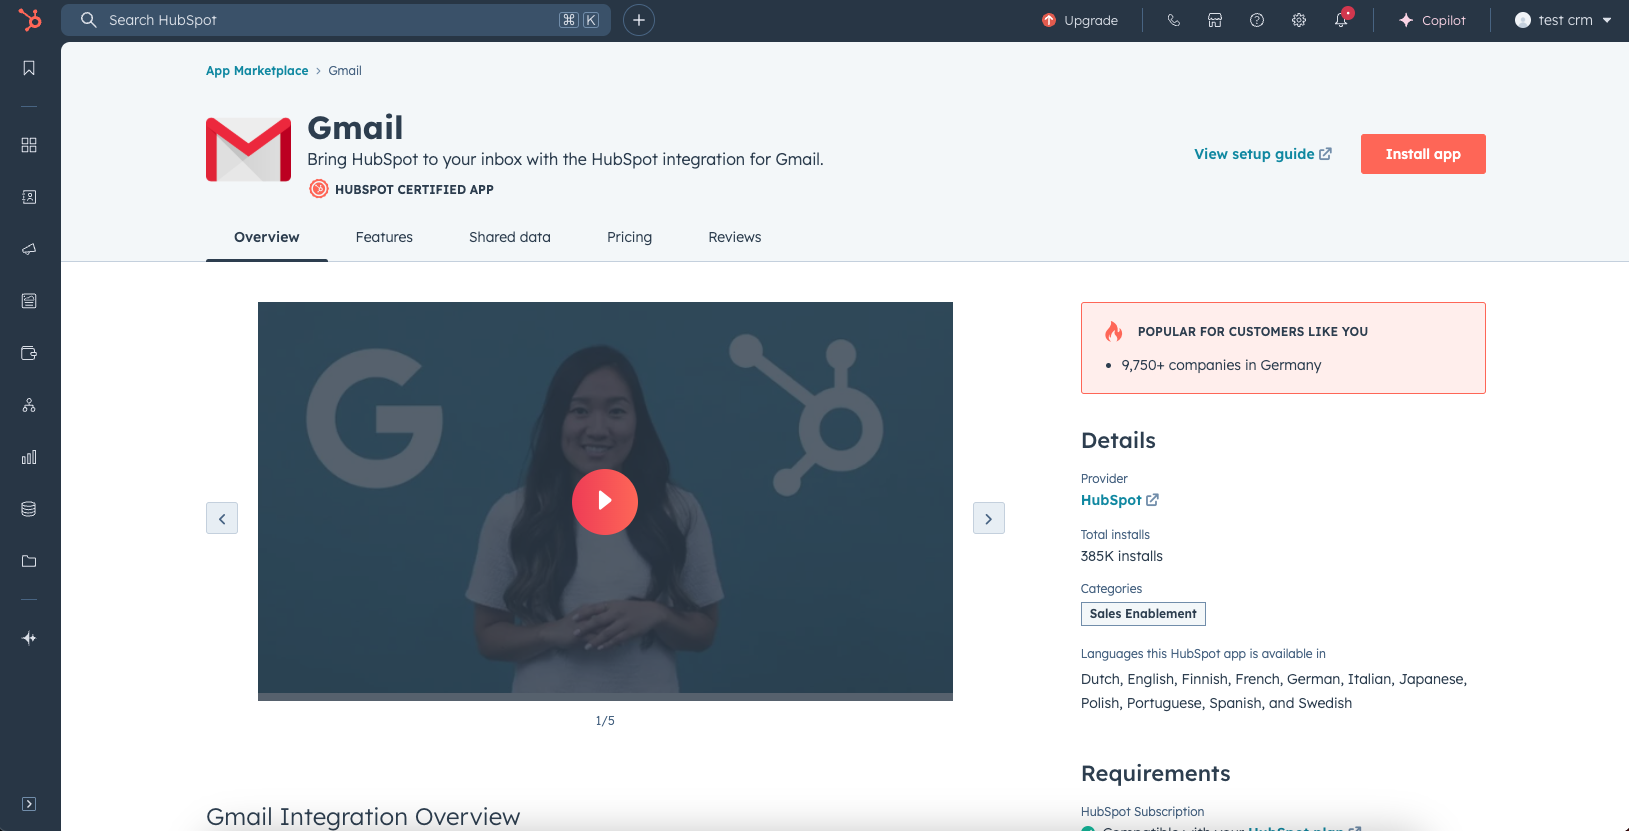The height and width of the screenshot is (831, 1629).
Task: Open the Data management database icon
Action: 29,509
